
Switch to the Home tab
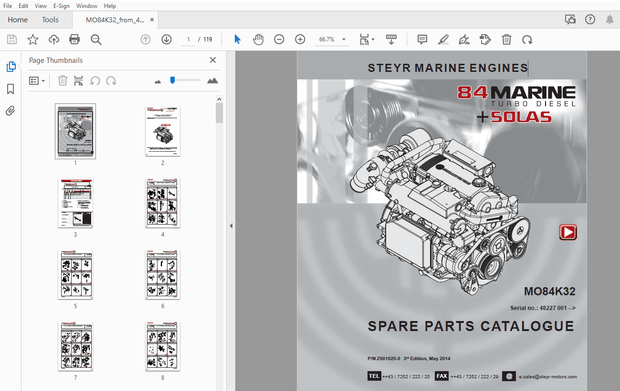click(x=17, y=20)
